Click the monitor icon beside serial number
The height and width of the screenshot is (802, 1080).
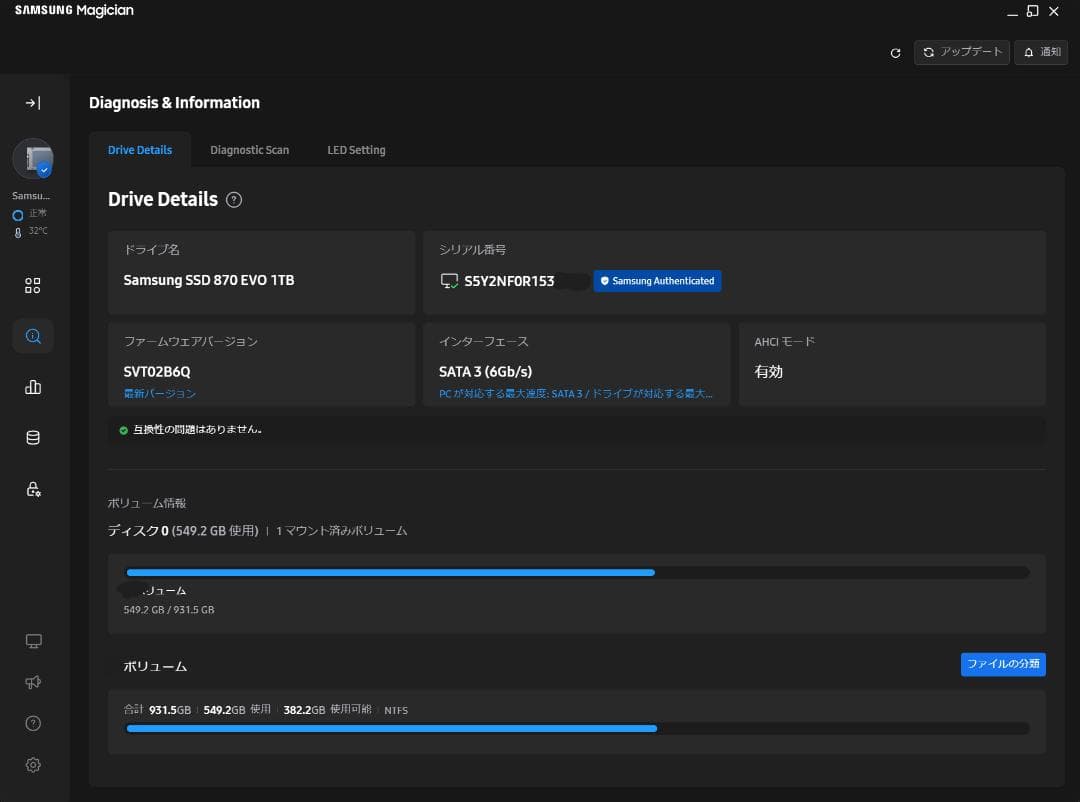(x=449, y=281)
